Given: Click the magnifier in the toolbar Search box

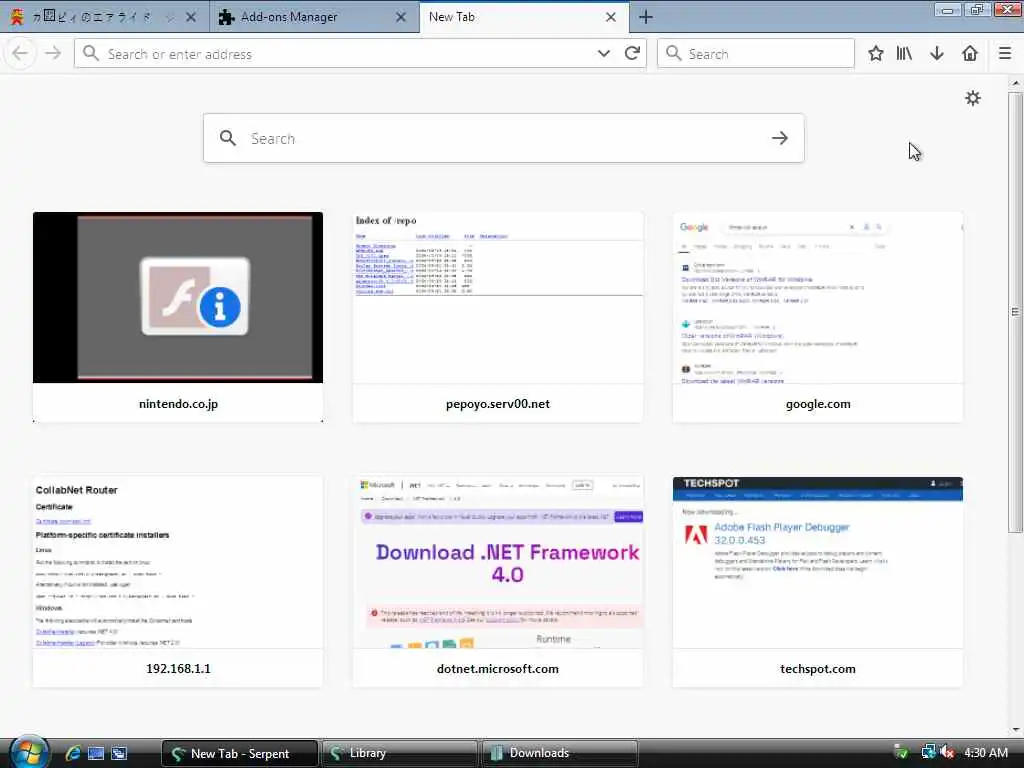Looking at the screenshot, I should coord(673,54).
